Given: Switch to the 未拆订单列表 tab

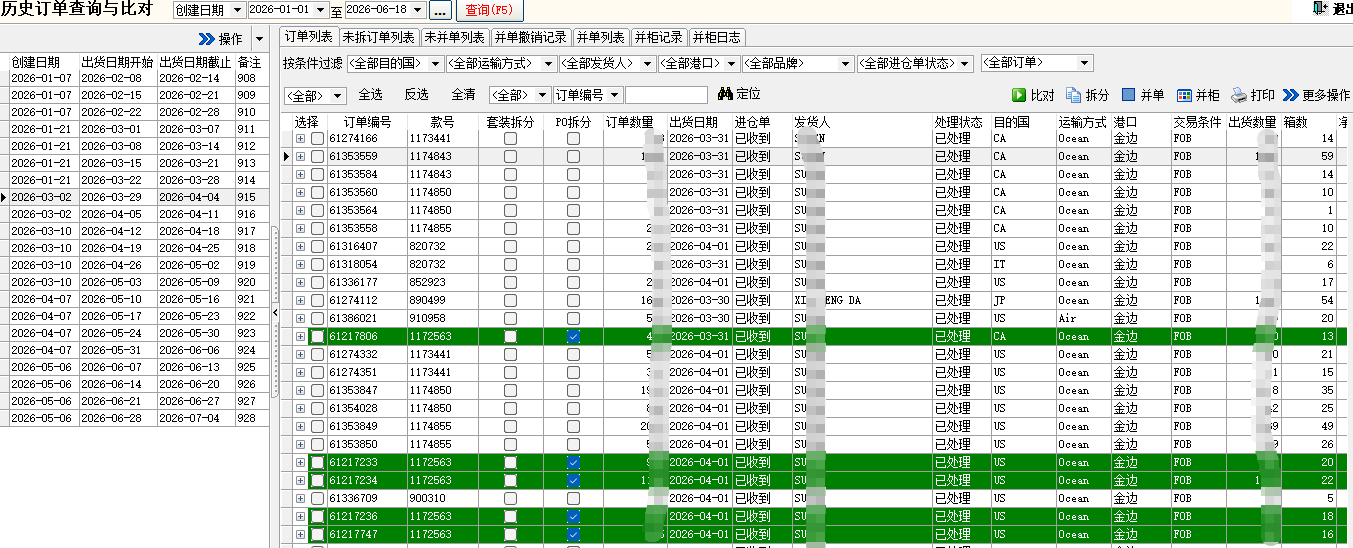Looking at the screenshot, I should point(378,37).
